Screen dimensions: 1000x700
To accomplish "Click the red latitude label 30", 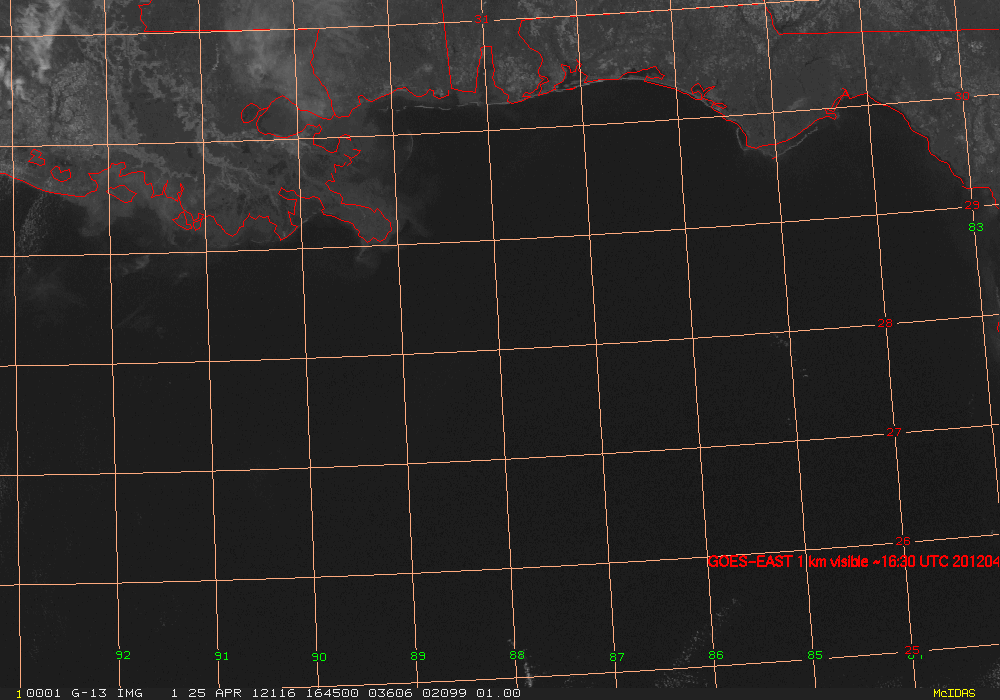I will point(962,96).
